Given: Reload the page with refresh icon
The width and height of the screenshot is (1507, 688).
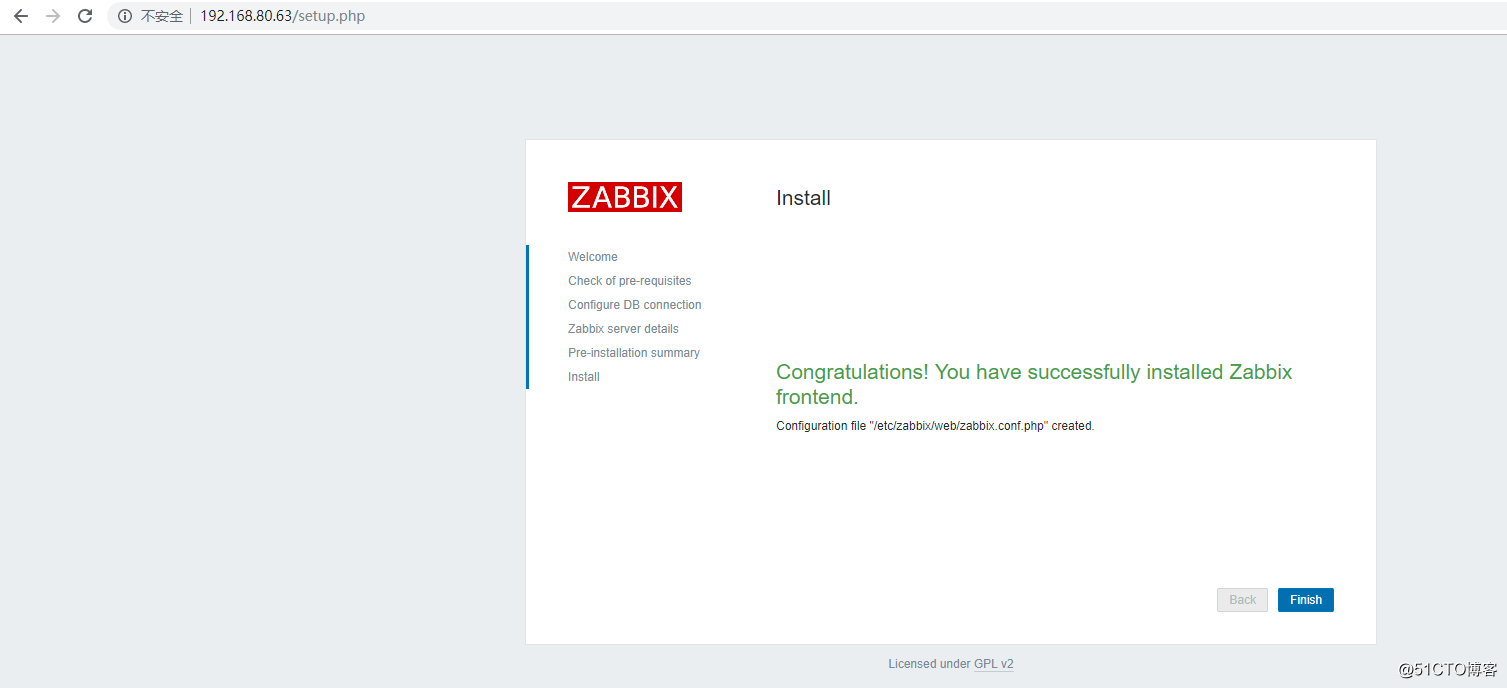Looking at the screenshot, I should (86, 16).
